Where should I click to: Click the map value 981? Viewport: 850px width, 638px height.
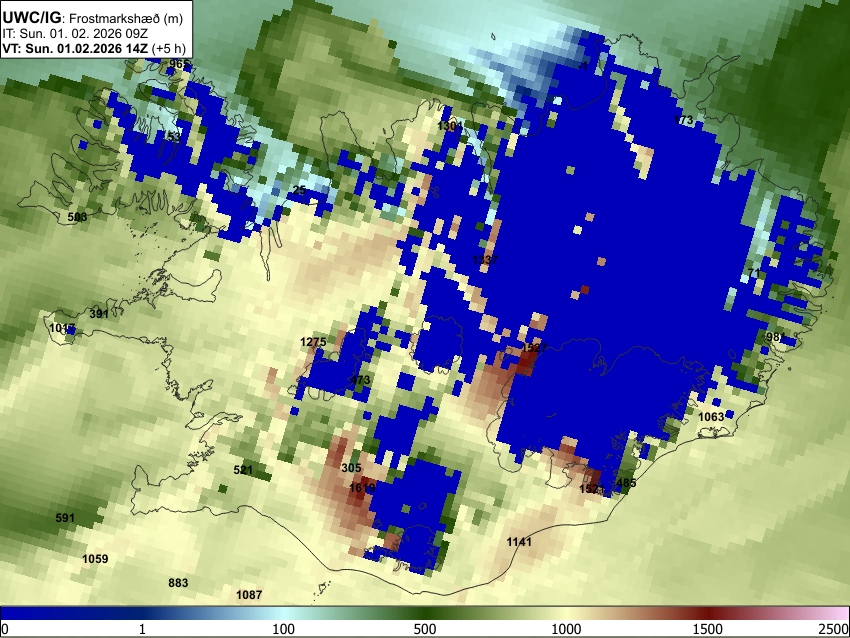(x=775, y=337)
